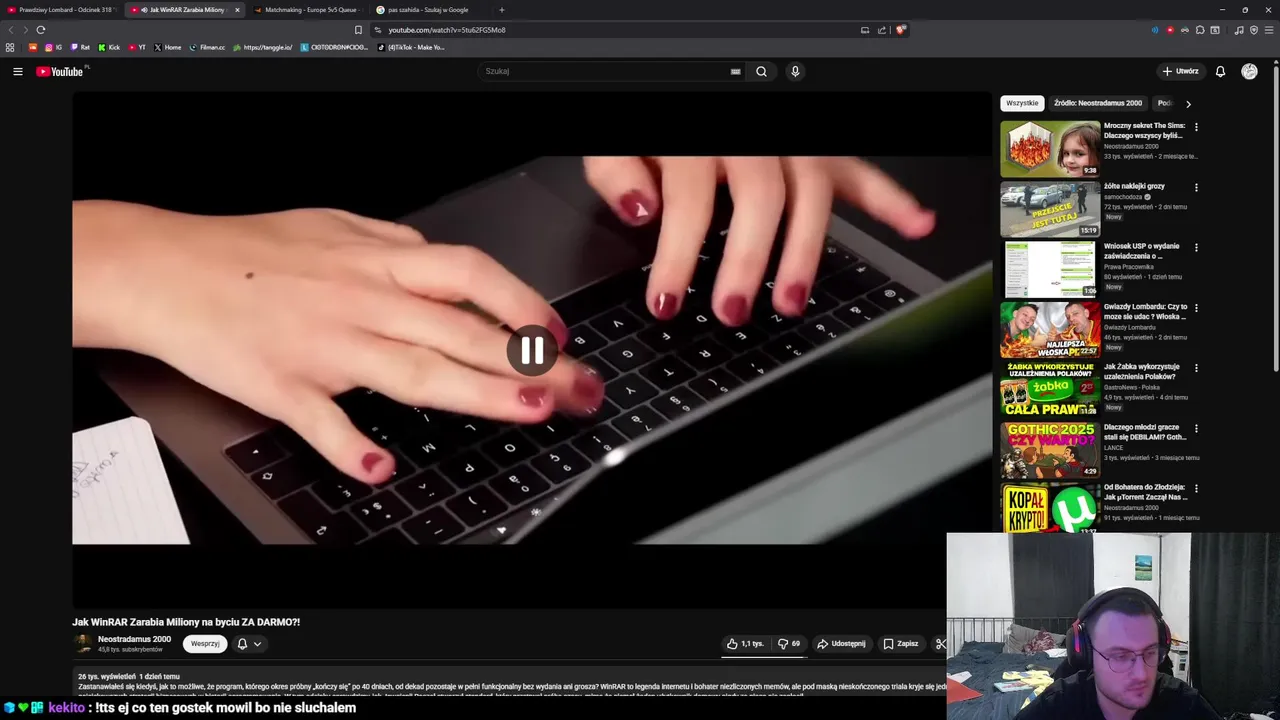1280x720 pixels.
Task: Click the Wesprzyj support button
Action: coord(205,644)
